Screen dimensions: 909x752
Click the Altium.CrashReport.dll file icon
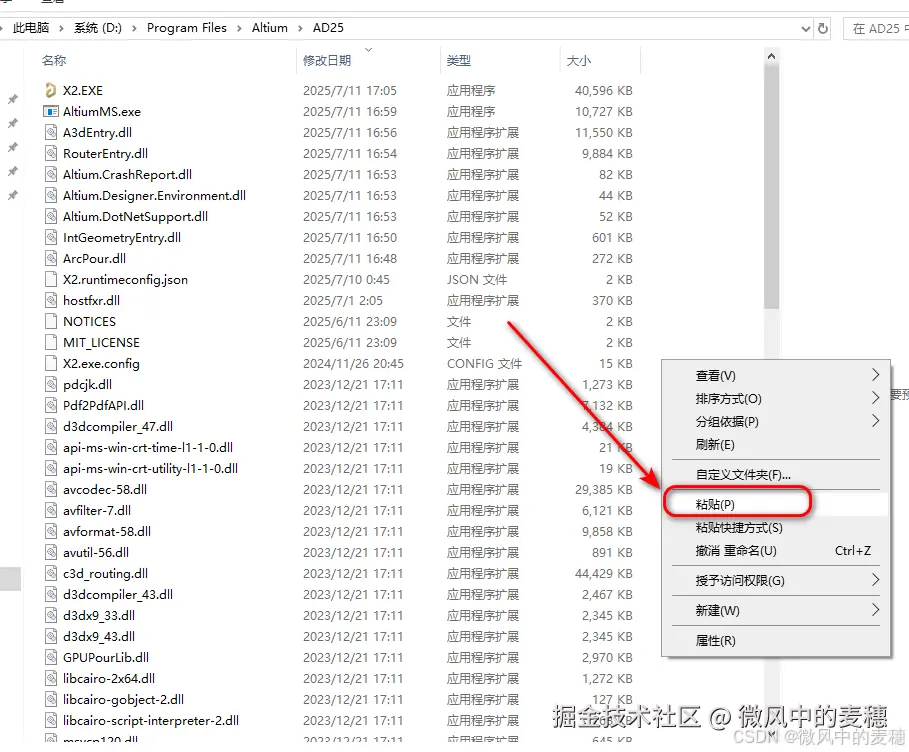pos(51,175)
